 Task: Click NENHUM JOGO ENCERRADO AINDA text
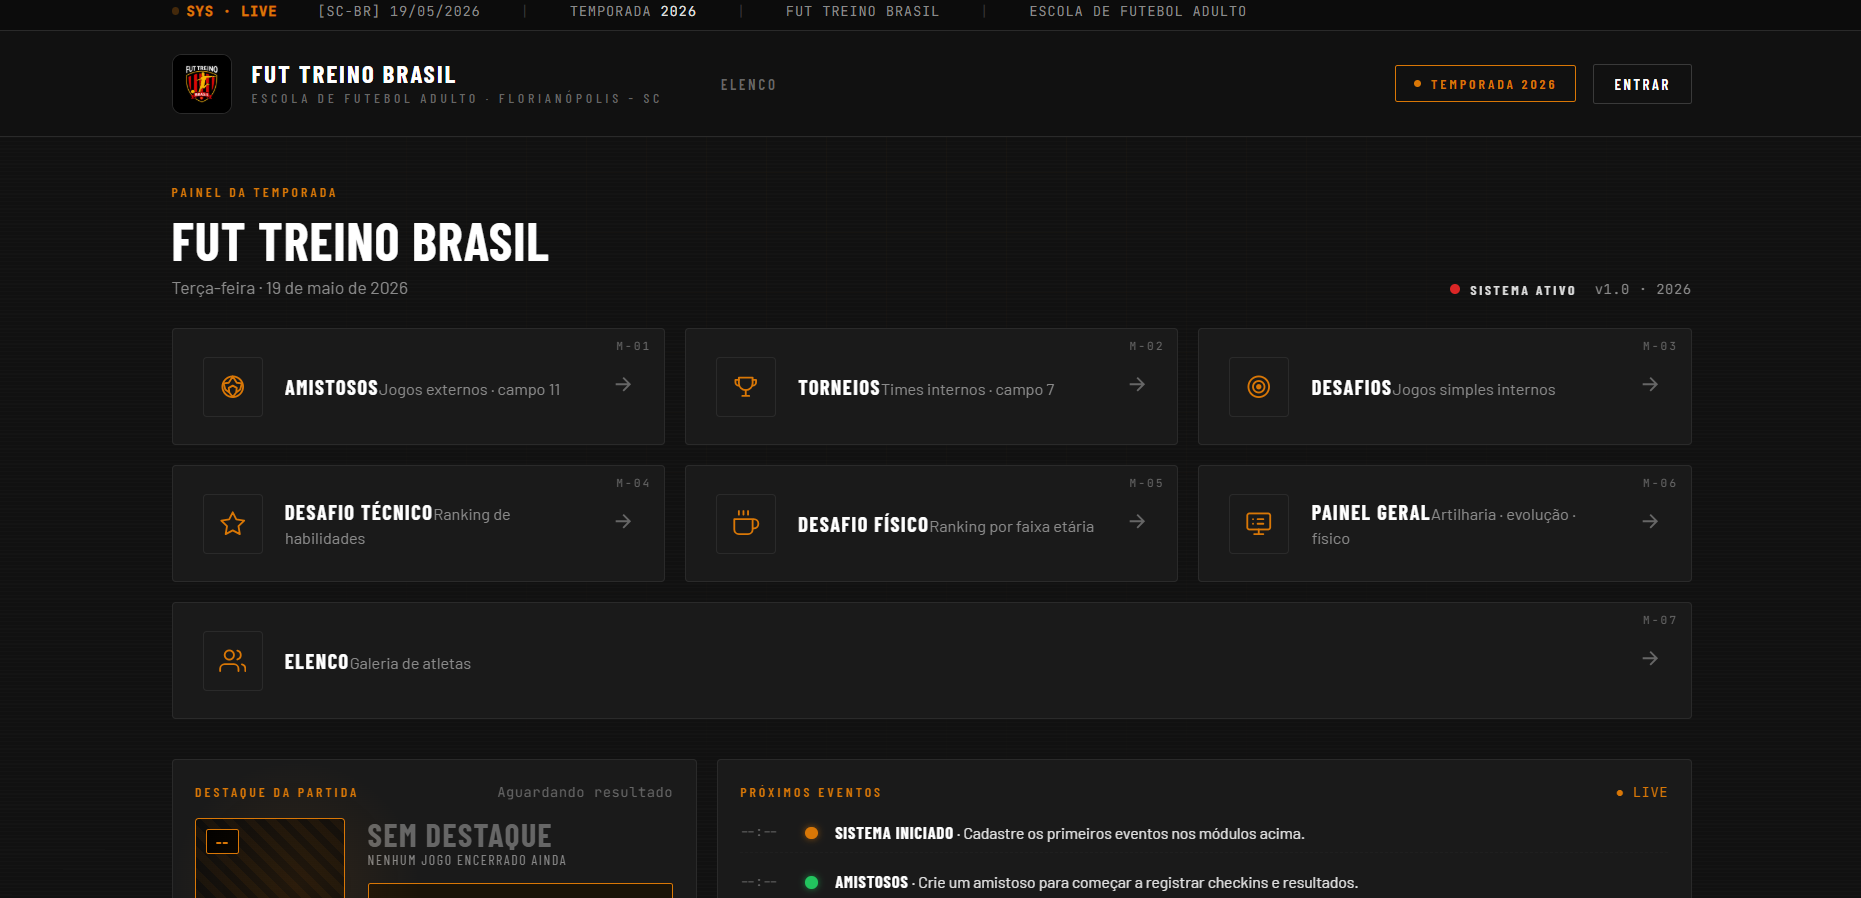(x=467, y=861)
